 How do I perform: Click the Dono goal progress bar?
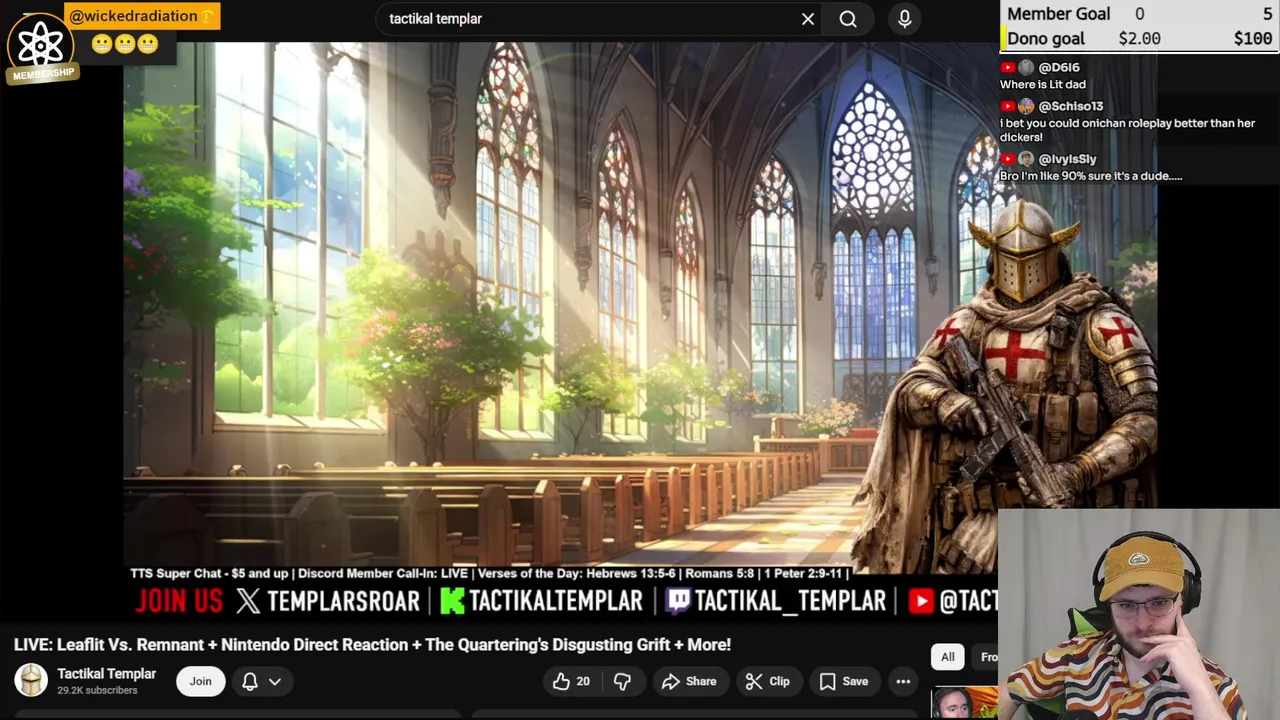coord(1139,39)
